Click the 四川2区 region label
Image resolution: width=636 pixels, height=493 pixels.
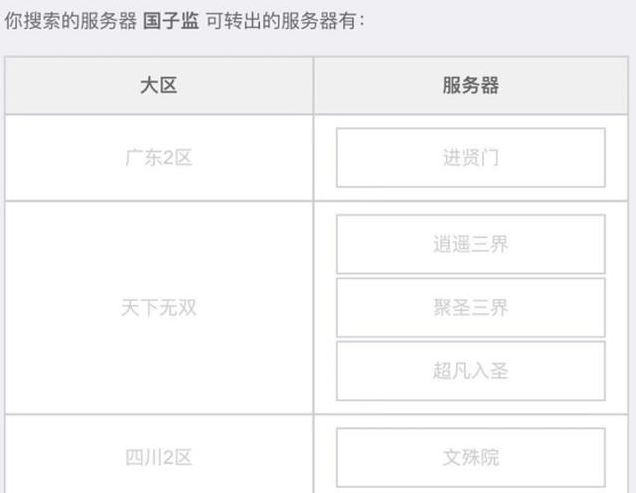coord(159,457)
